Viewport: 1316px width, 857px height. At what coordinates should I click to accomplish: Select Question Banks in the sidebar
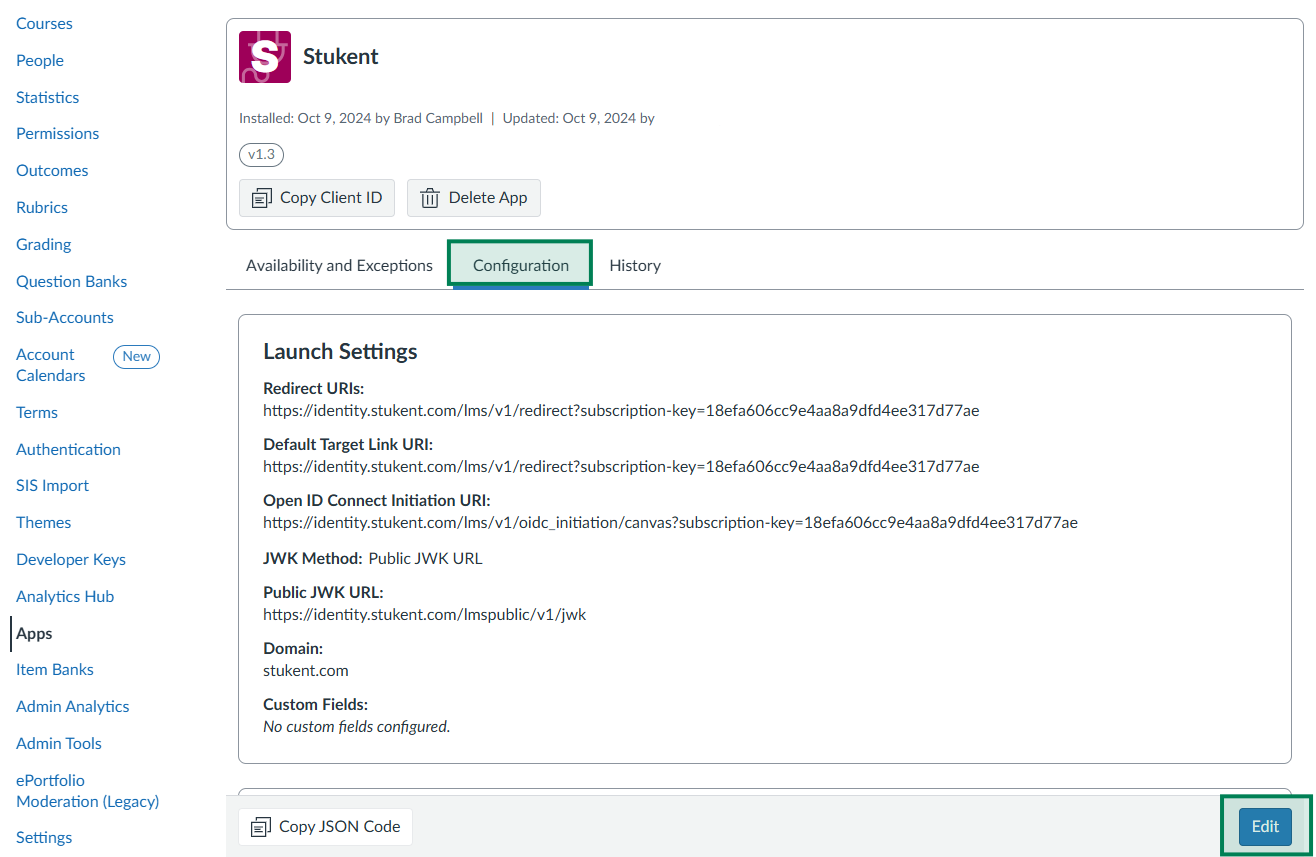(71, 282)
